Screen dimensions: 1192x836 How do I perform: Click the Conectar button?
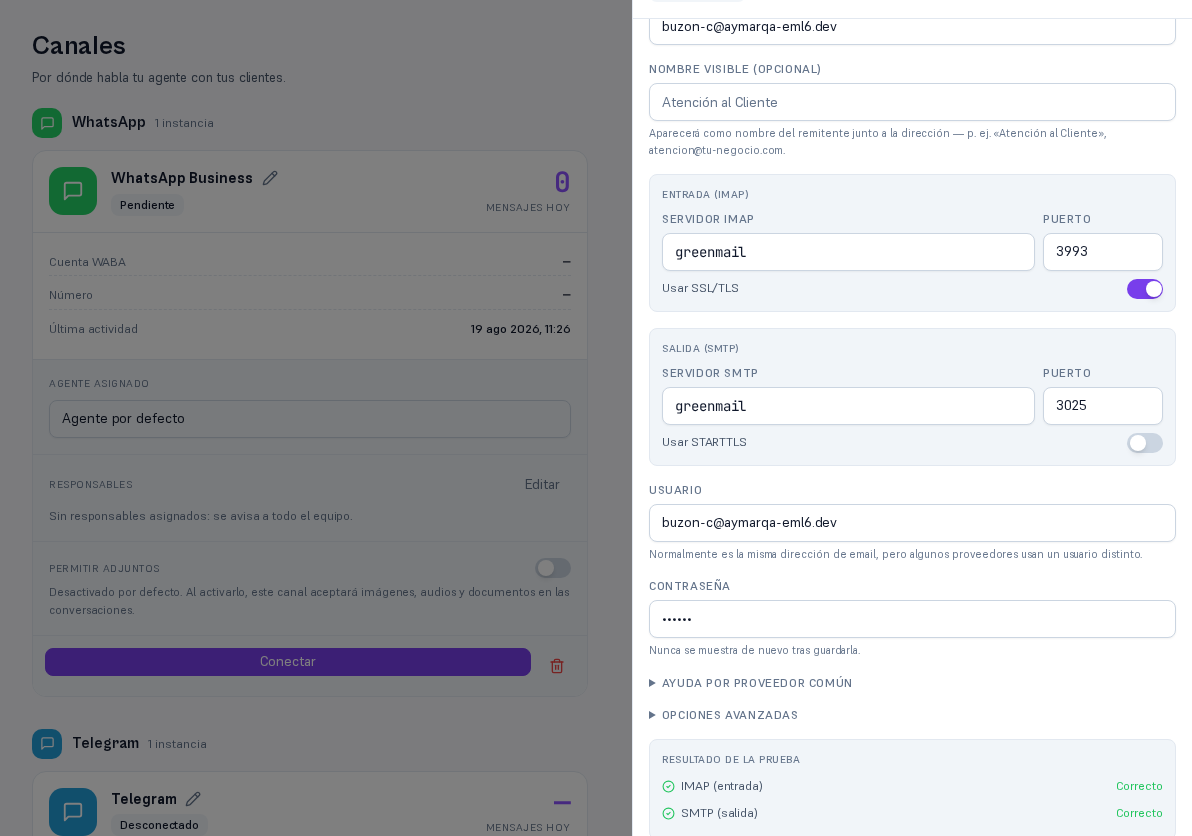[288, 662]
